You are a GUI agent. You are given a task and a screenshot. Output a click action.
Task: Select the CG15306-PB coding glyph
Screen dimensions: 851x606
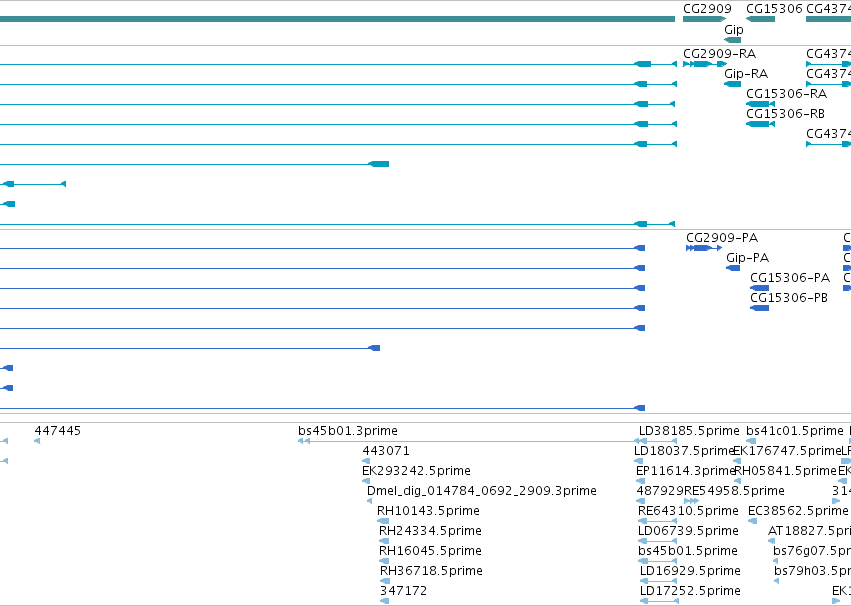759,308
